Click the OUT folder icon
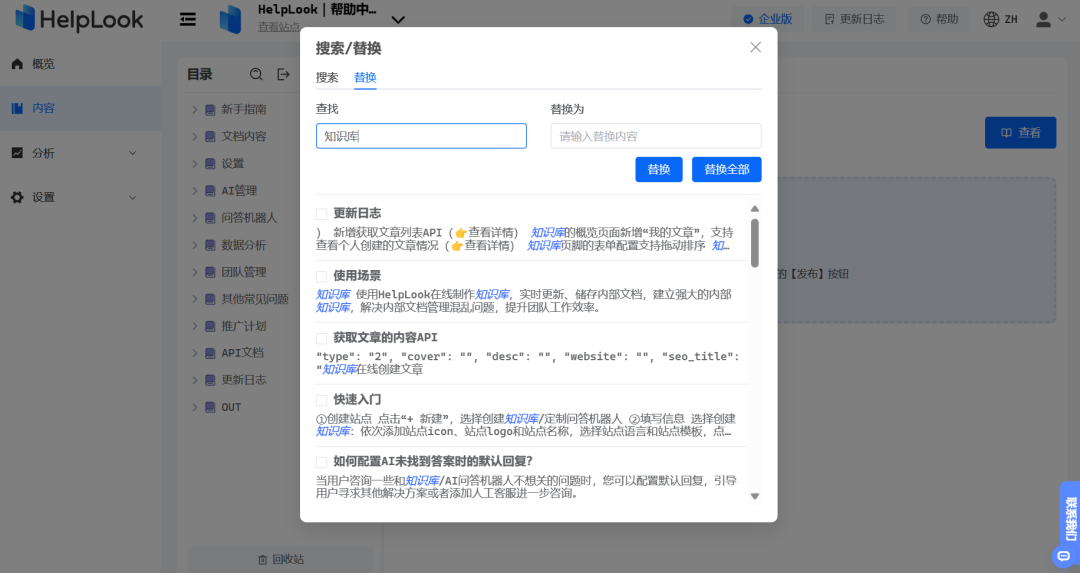Screen dimensions: 1080x573 pyautogui.click(x=210, y=407)
